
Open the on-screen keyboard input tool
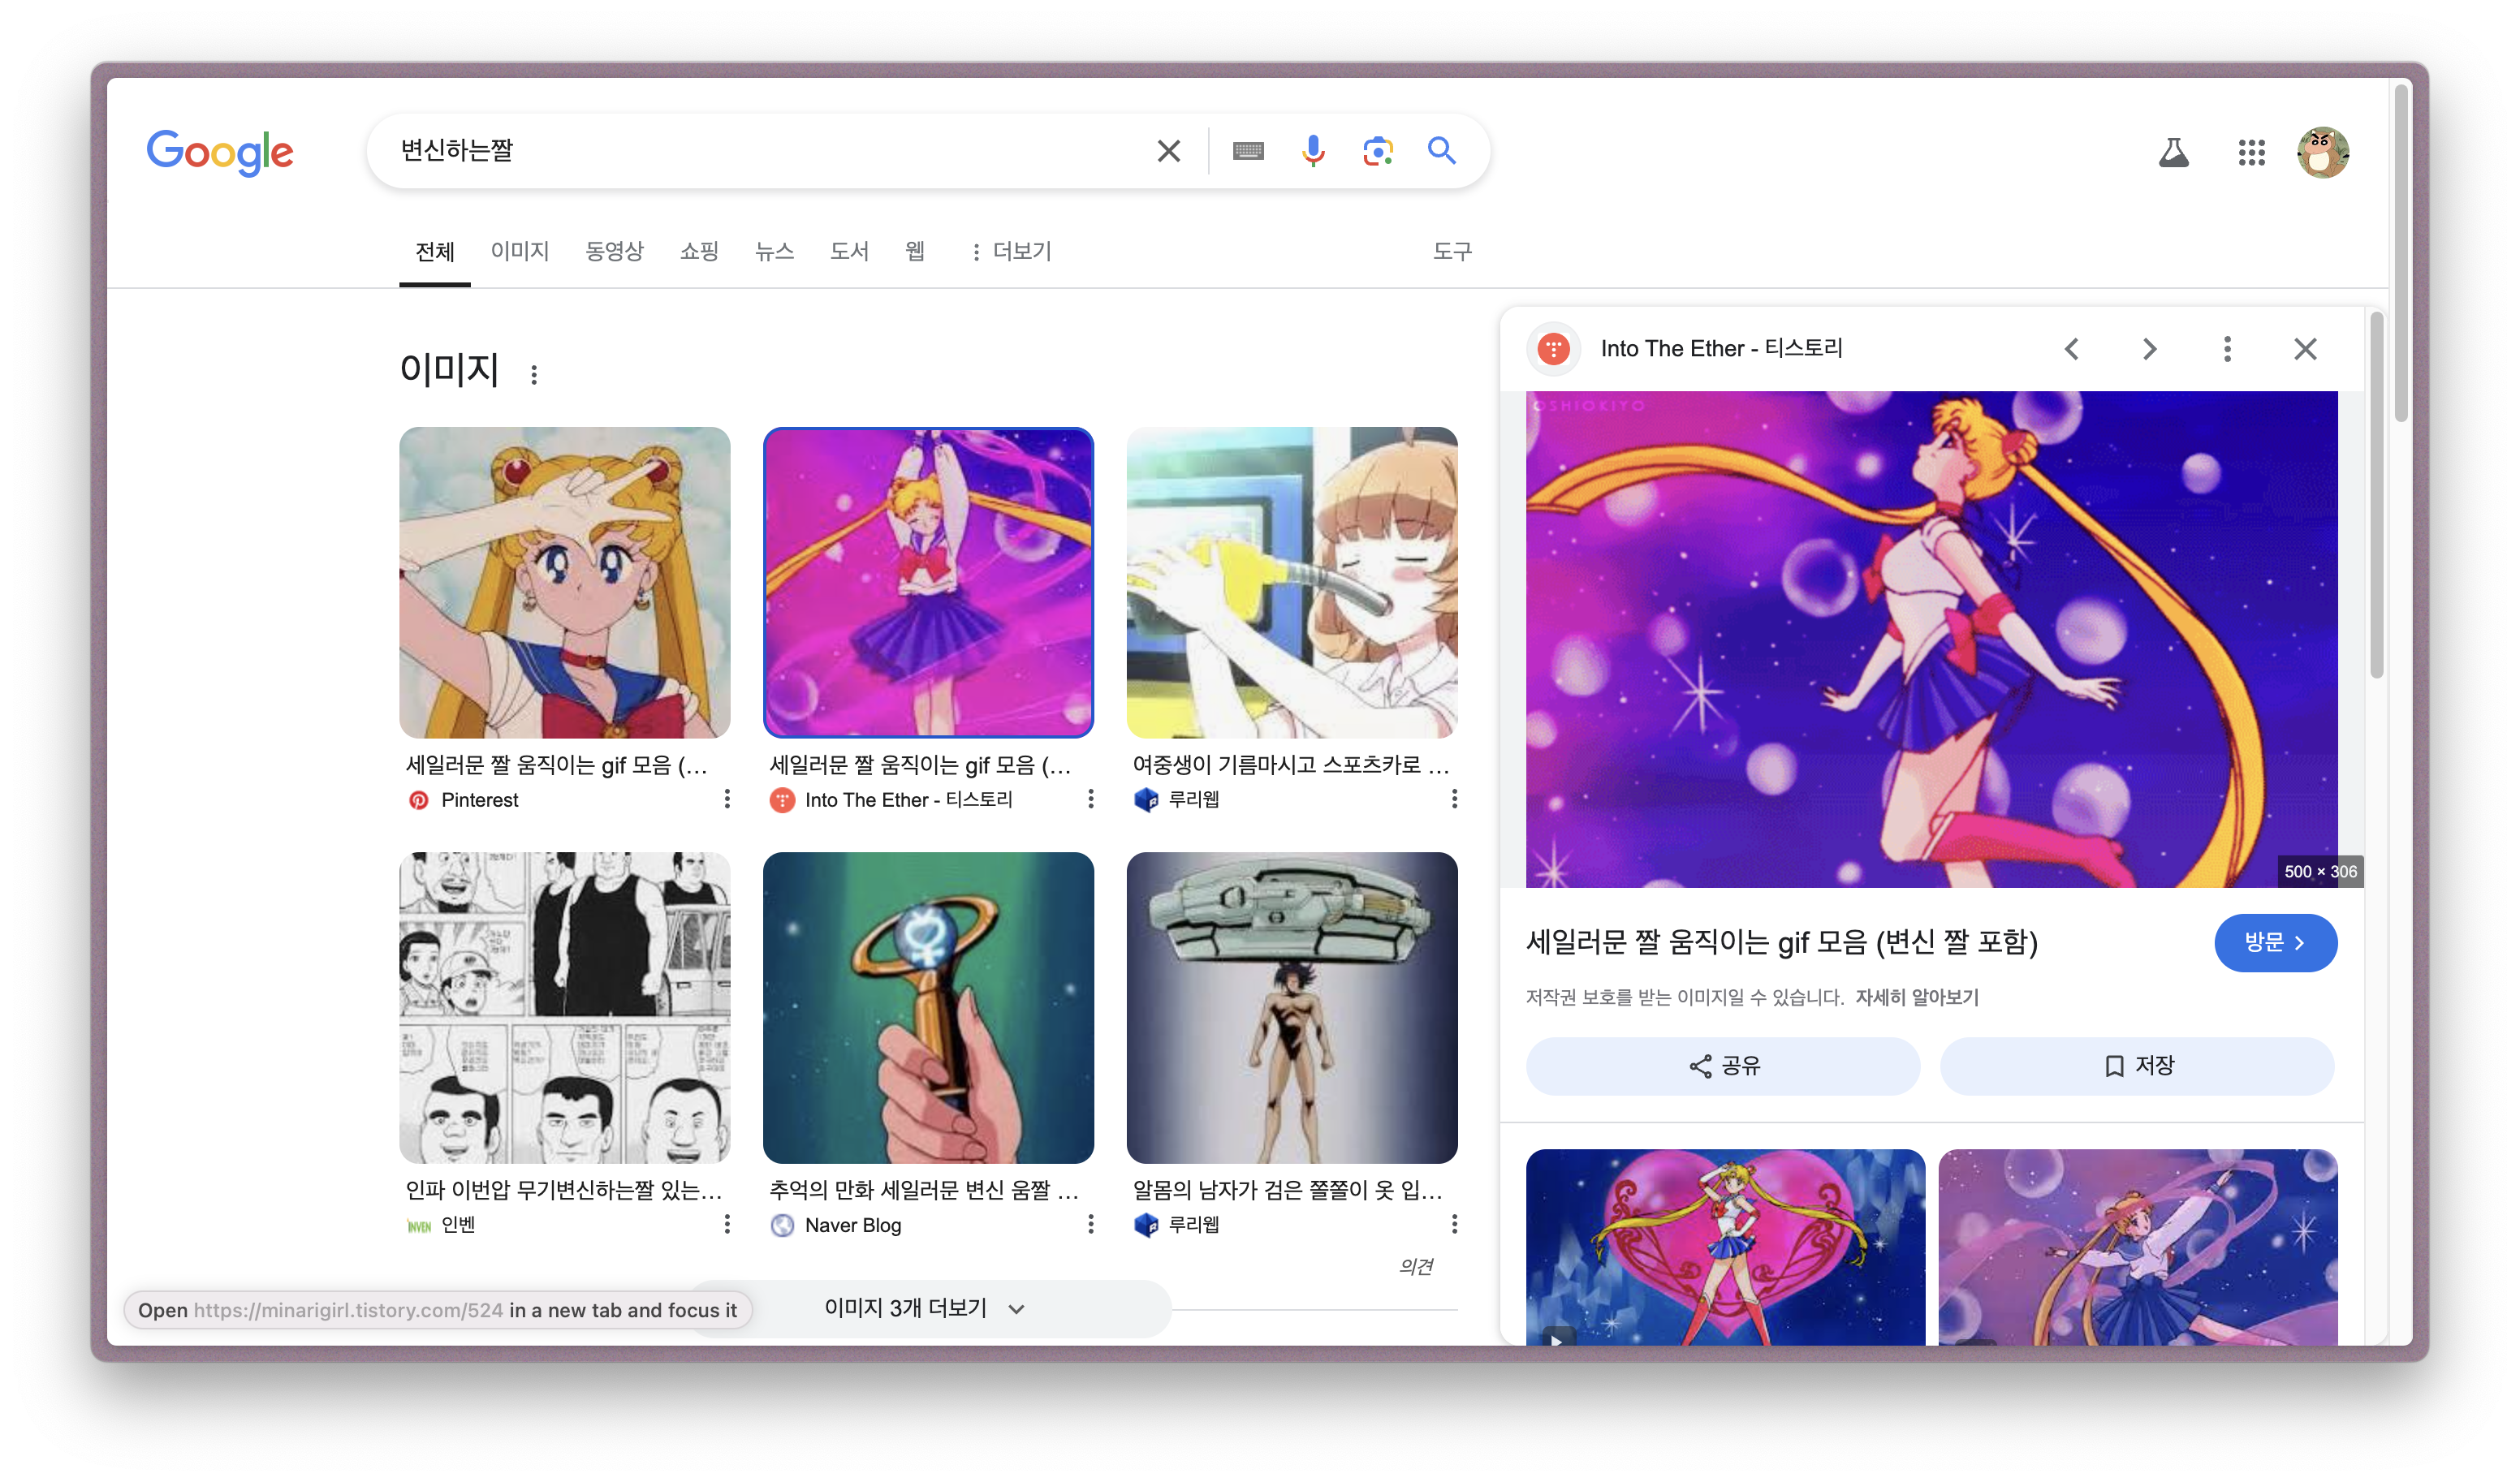coord(1248,151)
